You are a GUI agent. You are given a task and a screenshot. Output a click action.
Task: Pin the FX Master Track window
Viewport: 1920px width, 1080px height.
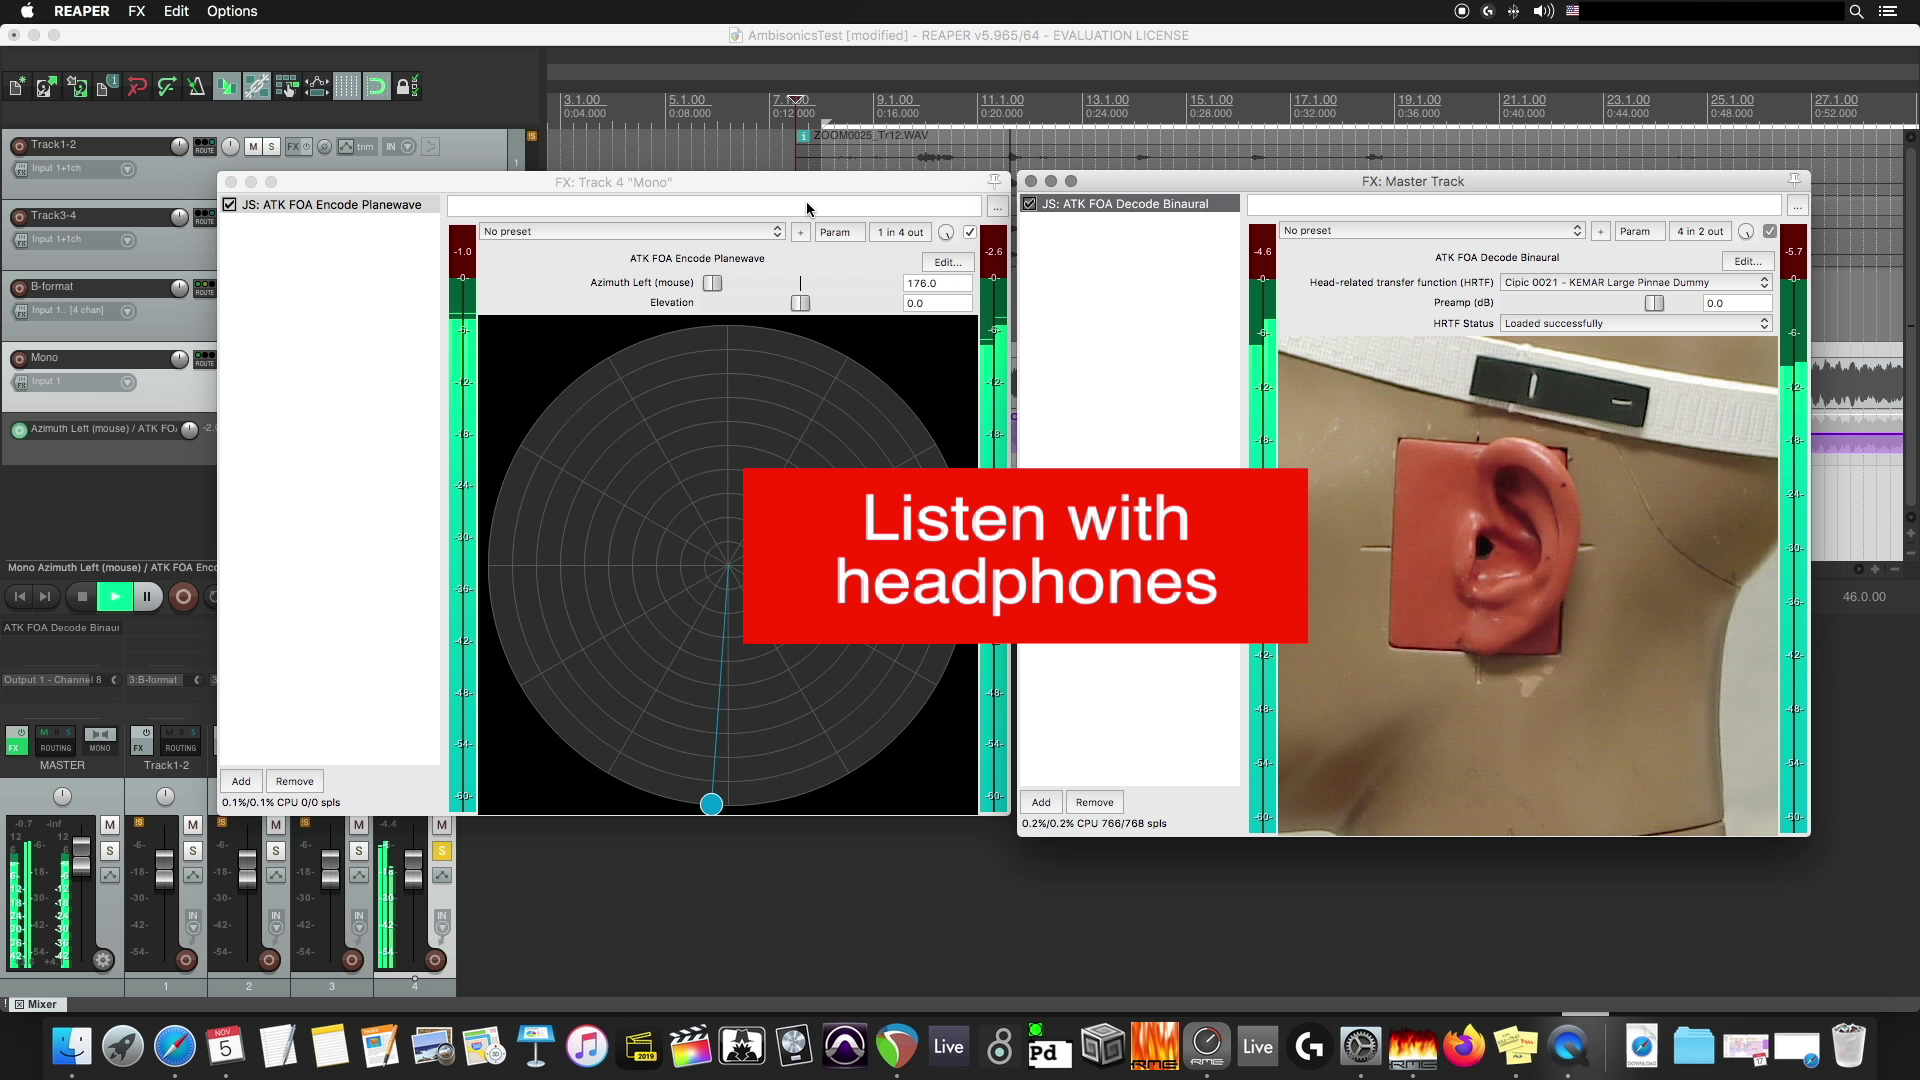[1795, 180]
